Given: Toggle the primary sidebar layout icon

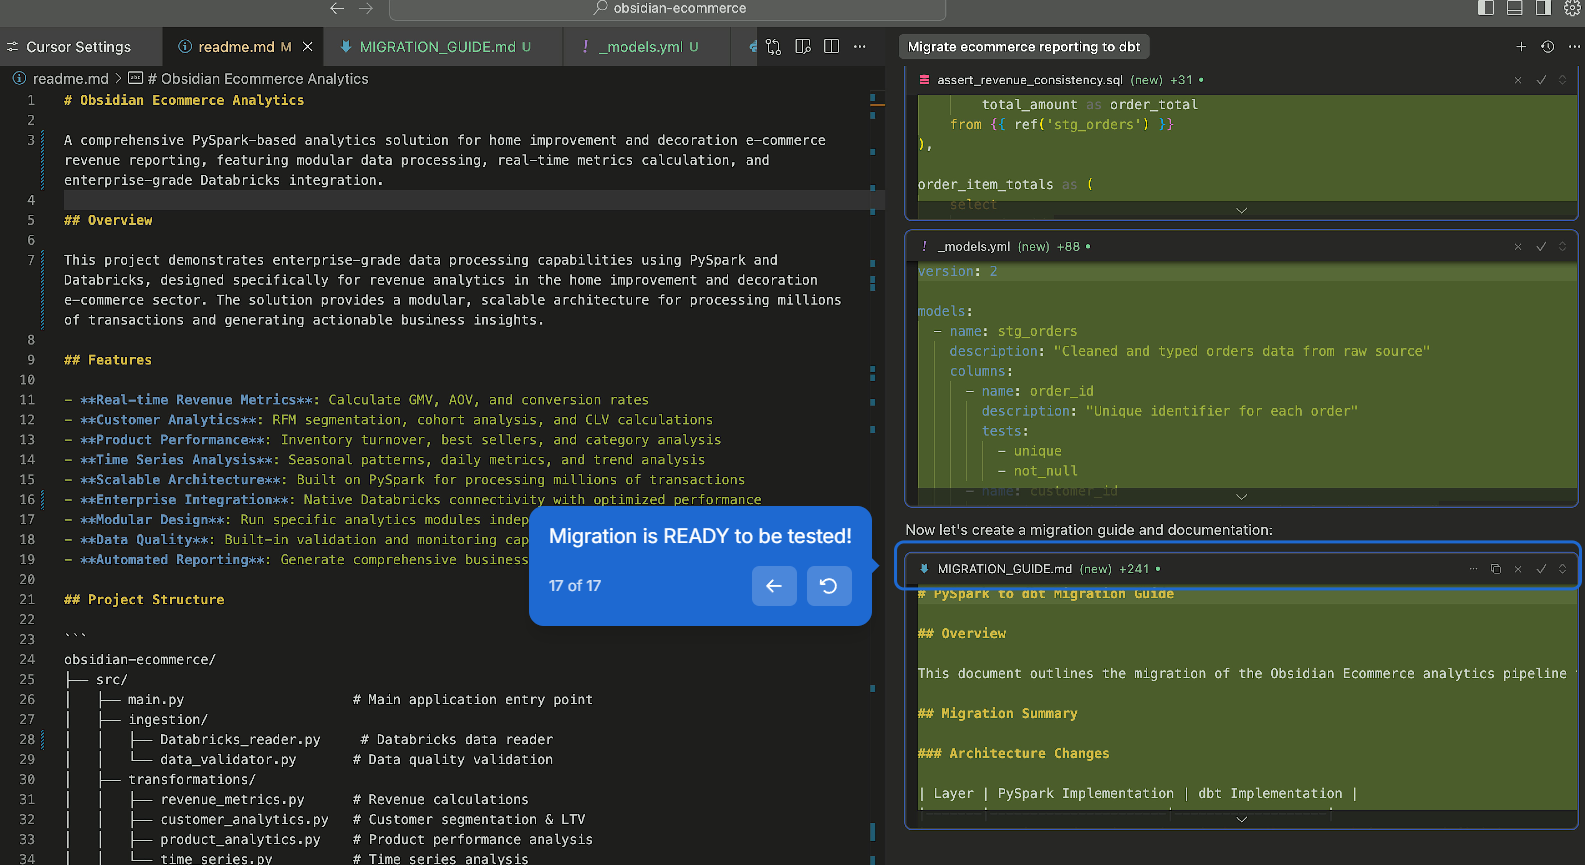Looking at the screenshot, I should [x=1486, y=8].
